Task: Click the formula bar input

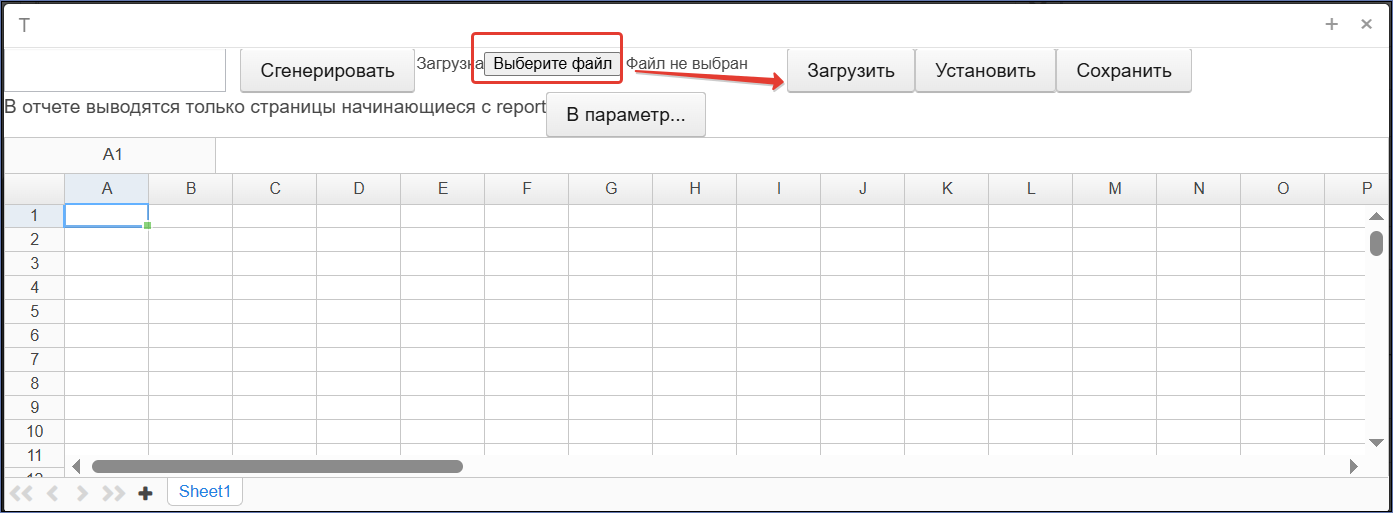Action: tap(802, 155)
